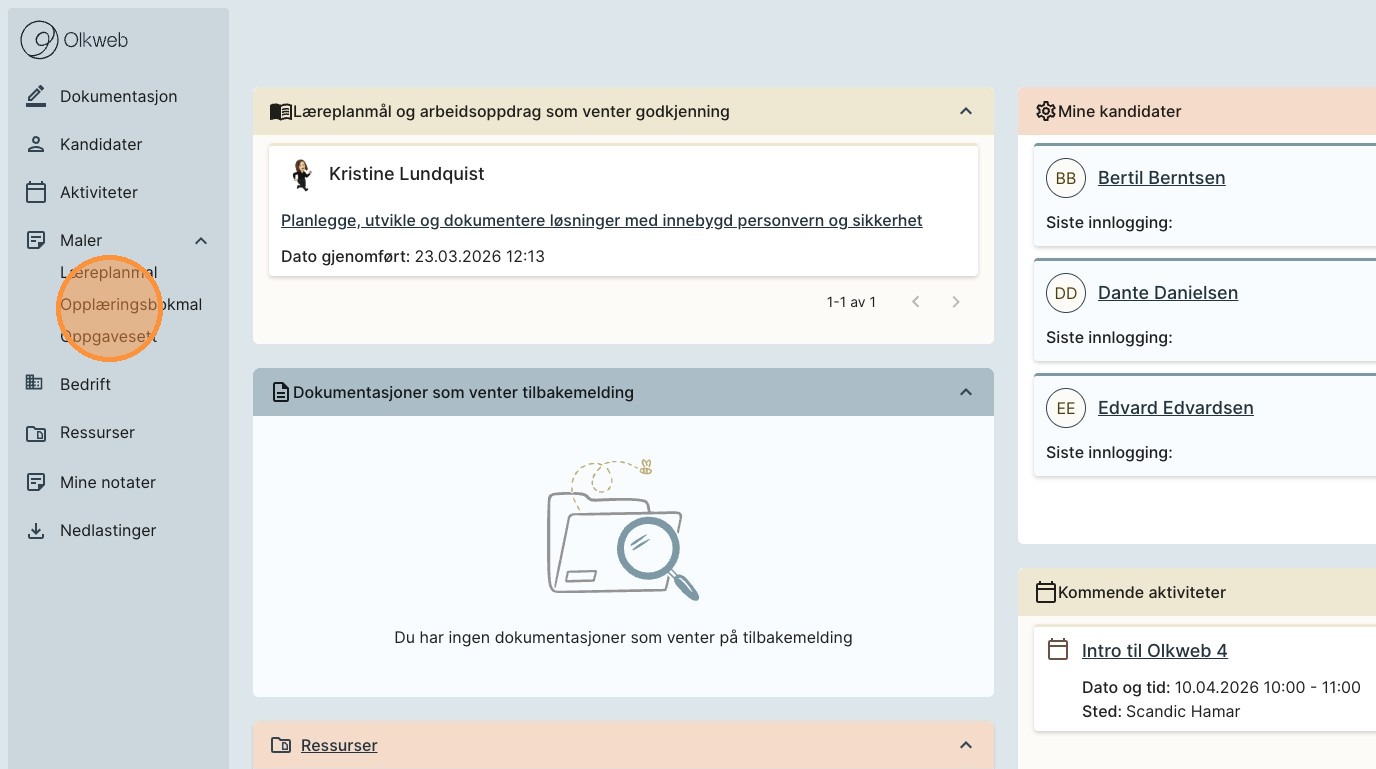Select Oppgavesett under Maler
Image resolution: width=1376 pixels, height=769 pixels.
(x=108, y=337)
